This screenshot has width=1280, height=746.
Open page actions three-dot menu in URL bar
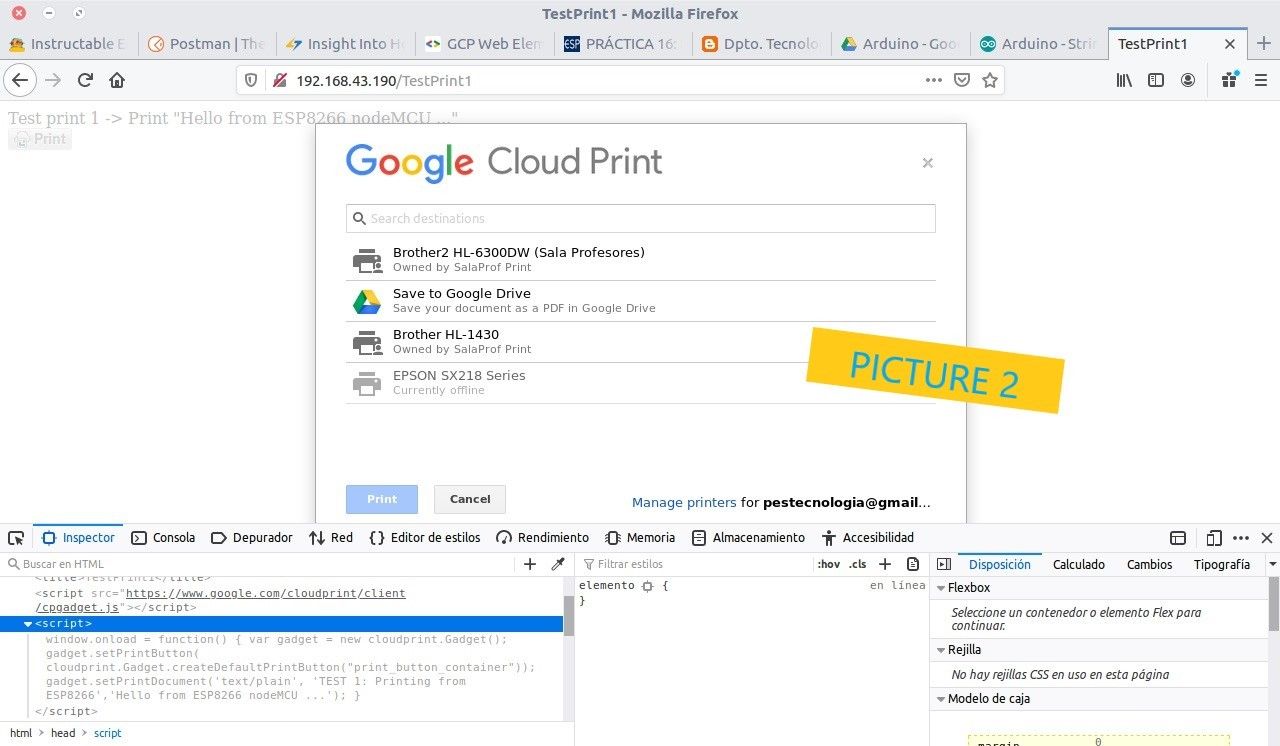click(x=934, y=80)
